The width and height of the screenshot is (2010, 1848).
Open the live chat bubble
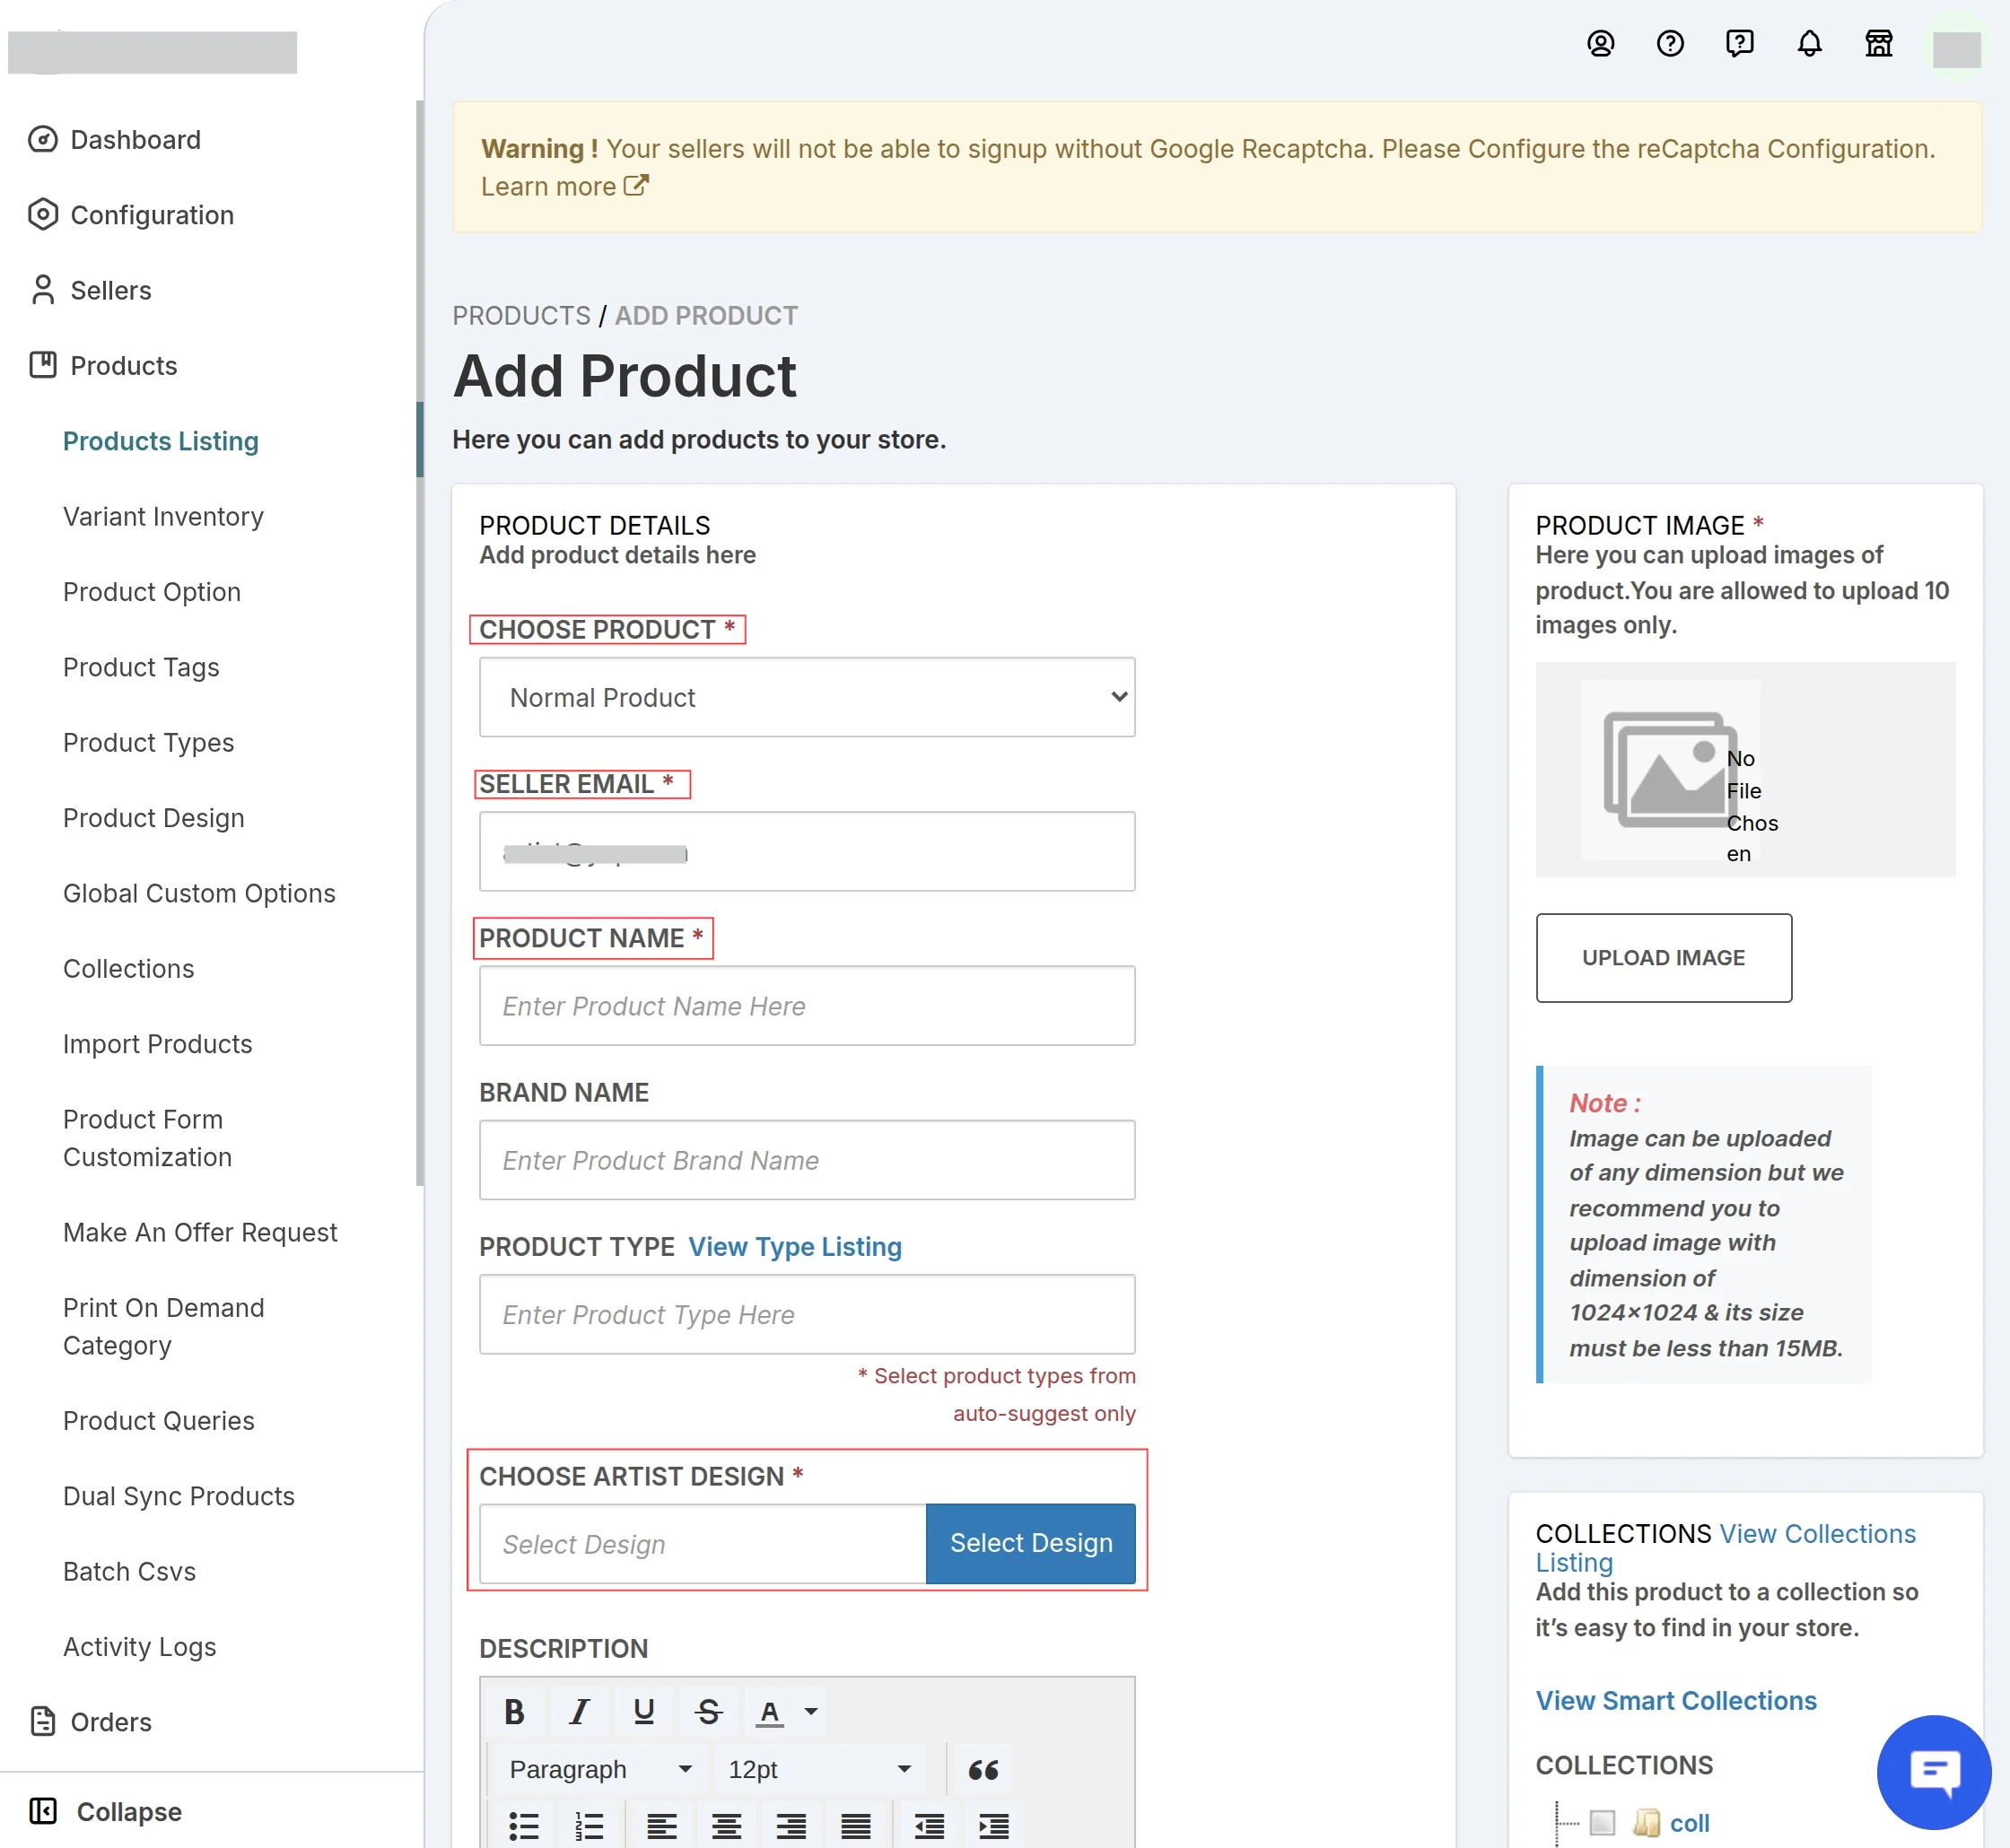click(1934, 1772)
